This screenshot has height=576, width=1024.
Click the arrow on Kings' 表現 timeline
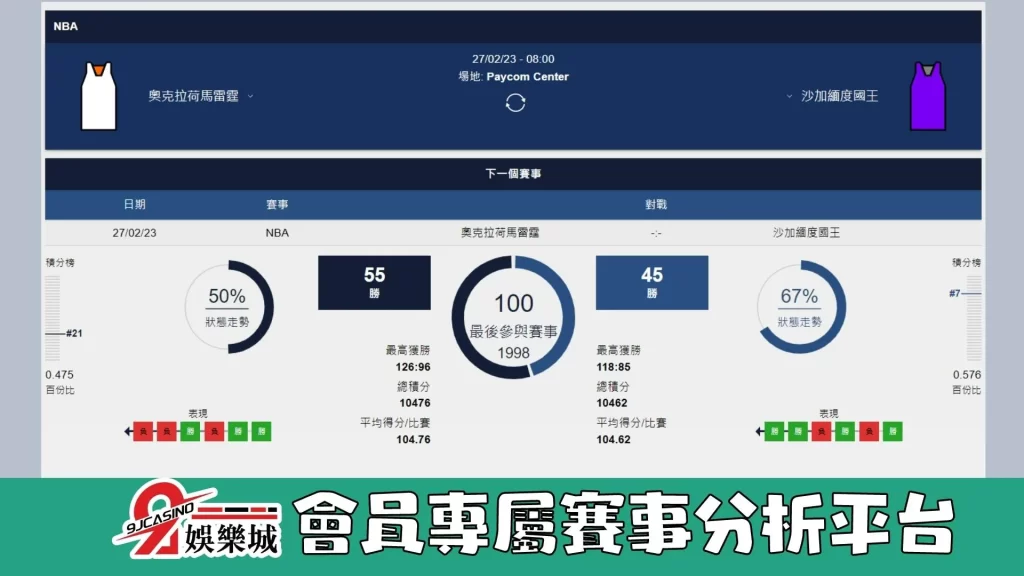pyautogui.click(x=759, y=432)
